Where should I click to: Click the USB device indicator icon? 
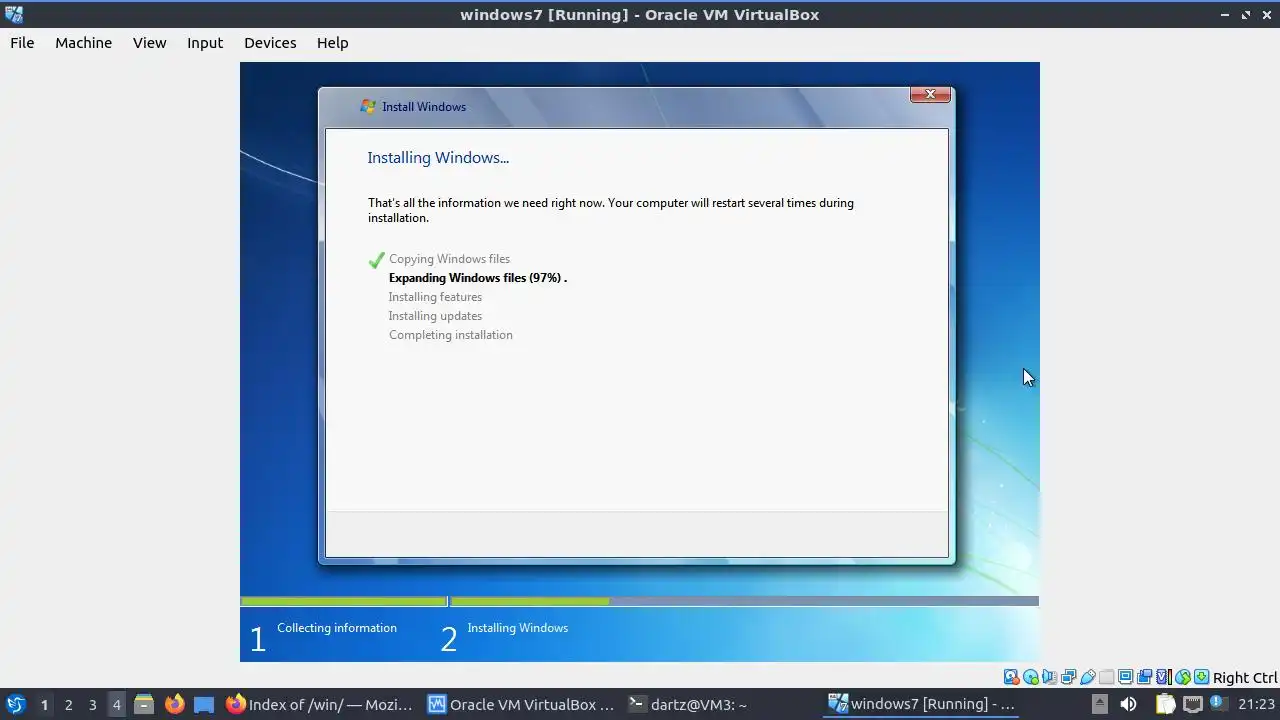pyautogui.click(x=1088, y=677)
